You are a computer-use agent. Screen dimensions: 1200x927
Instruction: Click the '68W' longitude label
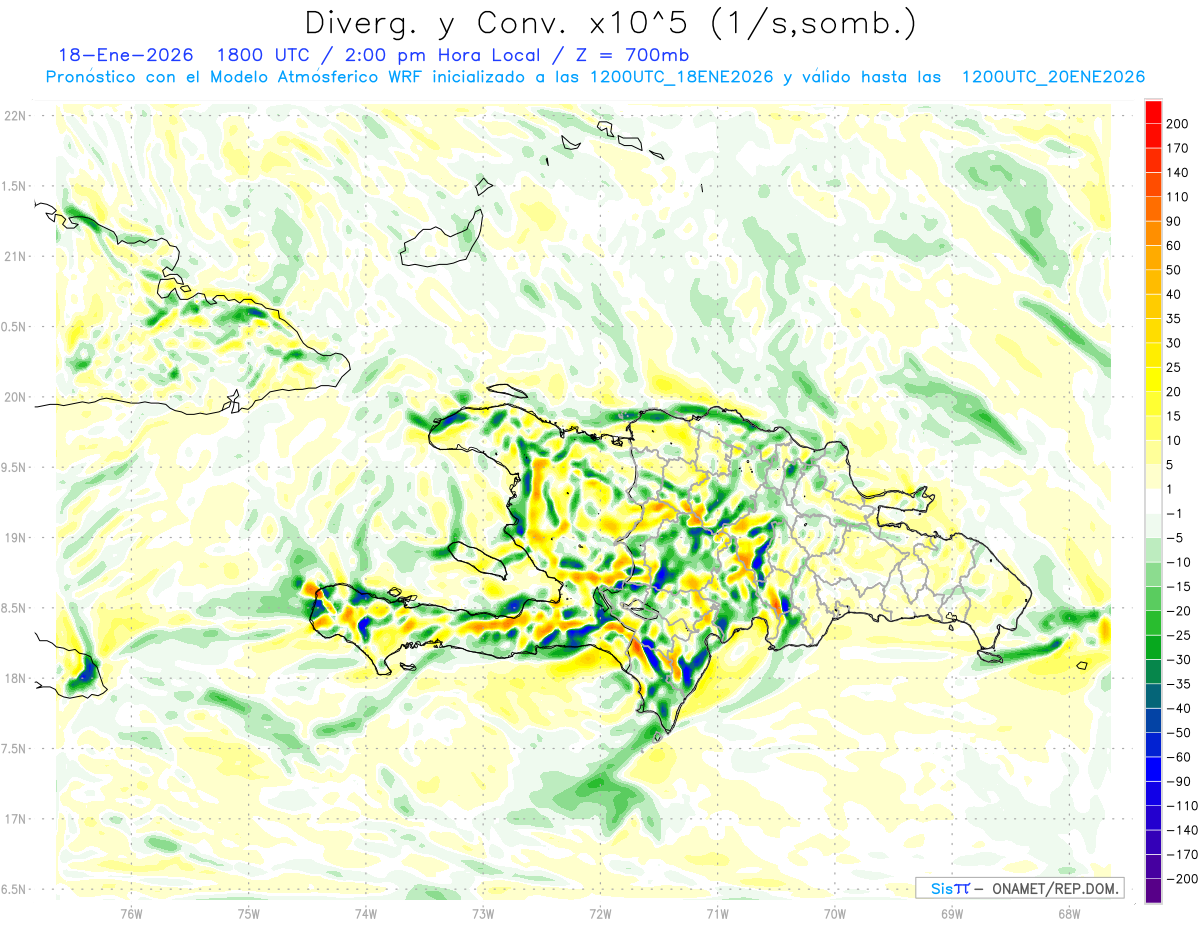click(1069, 912)
